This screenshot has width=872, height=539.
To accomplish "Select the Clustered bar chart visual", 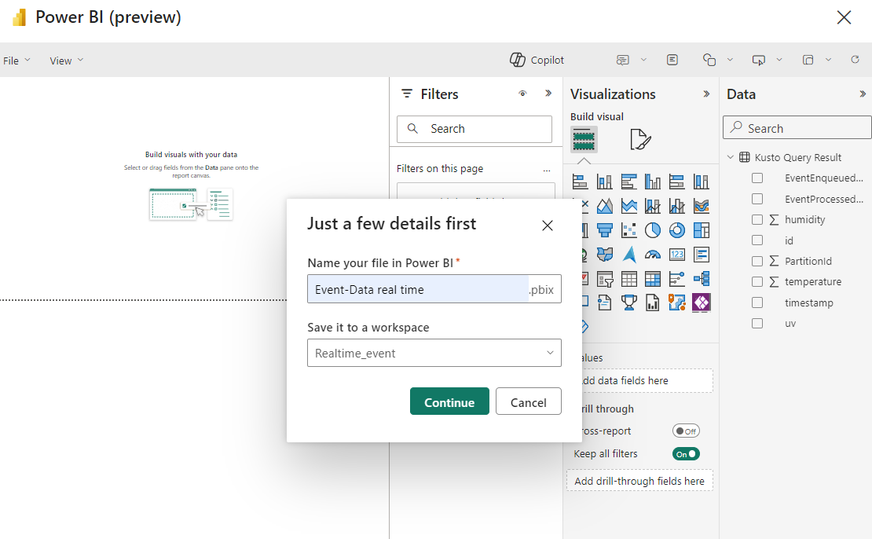I will [x=628, y=181].
